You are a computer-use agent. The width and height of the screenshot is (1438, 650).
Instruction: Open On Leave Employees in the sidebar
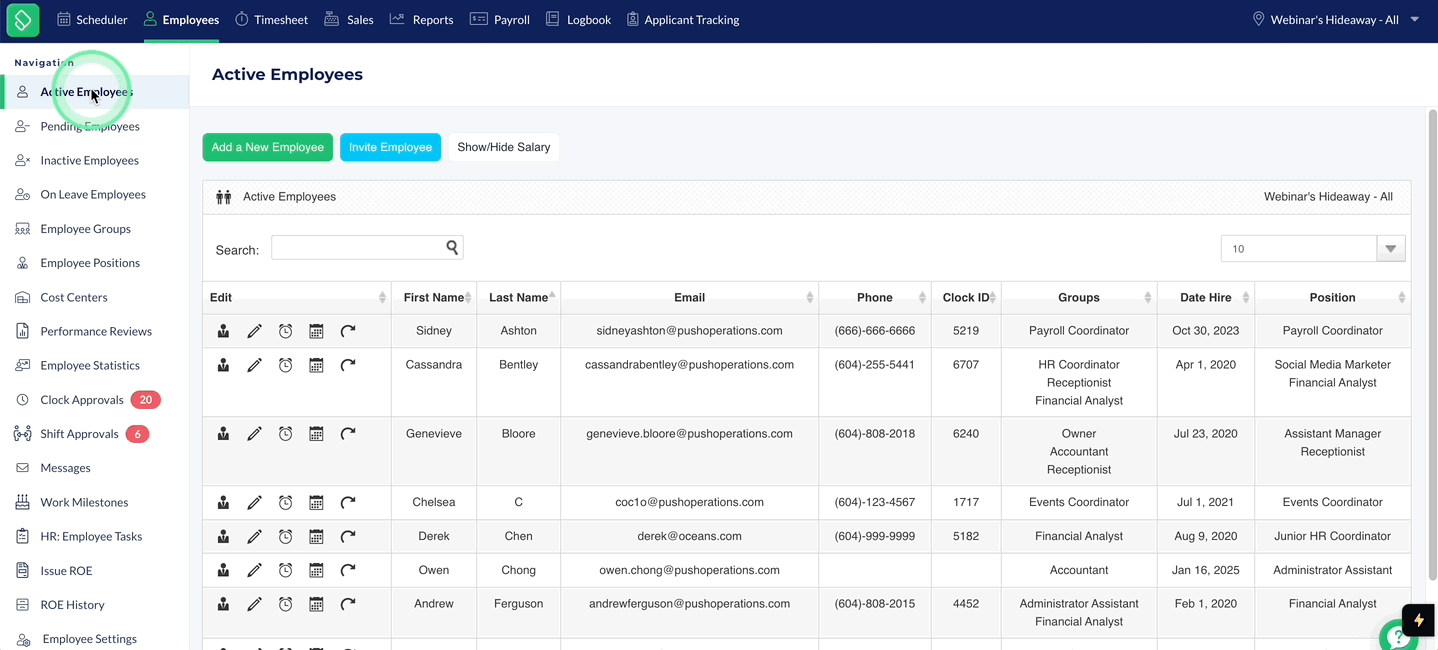coord(94,194)
